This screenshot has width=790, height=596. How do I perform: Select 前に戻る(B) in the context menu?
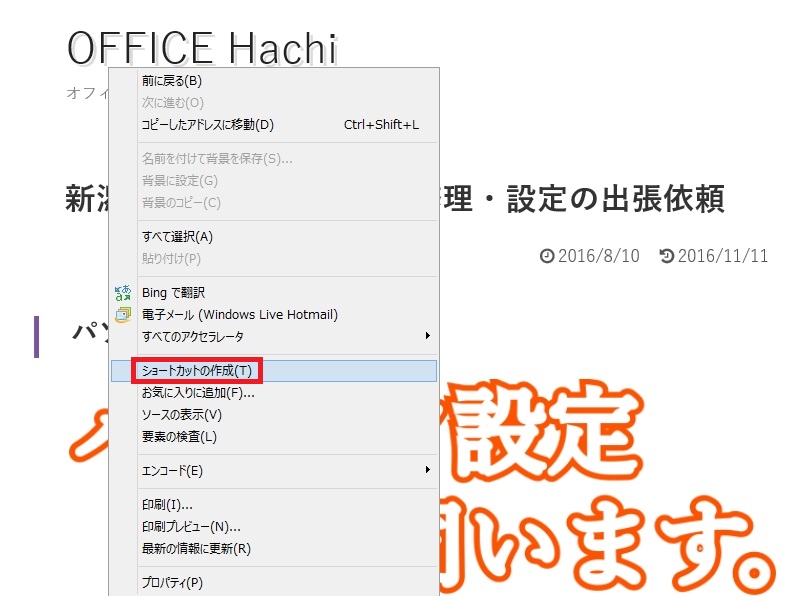[x=274, y=81]
